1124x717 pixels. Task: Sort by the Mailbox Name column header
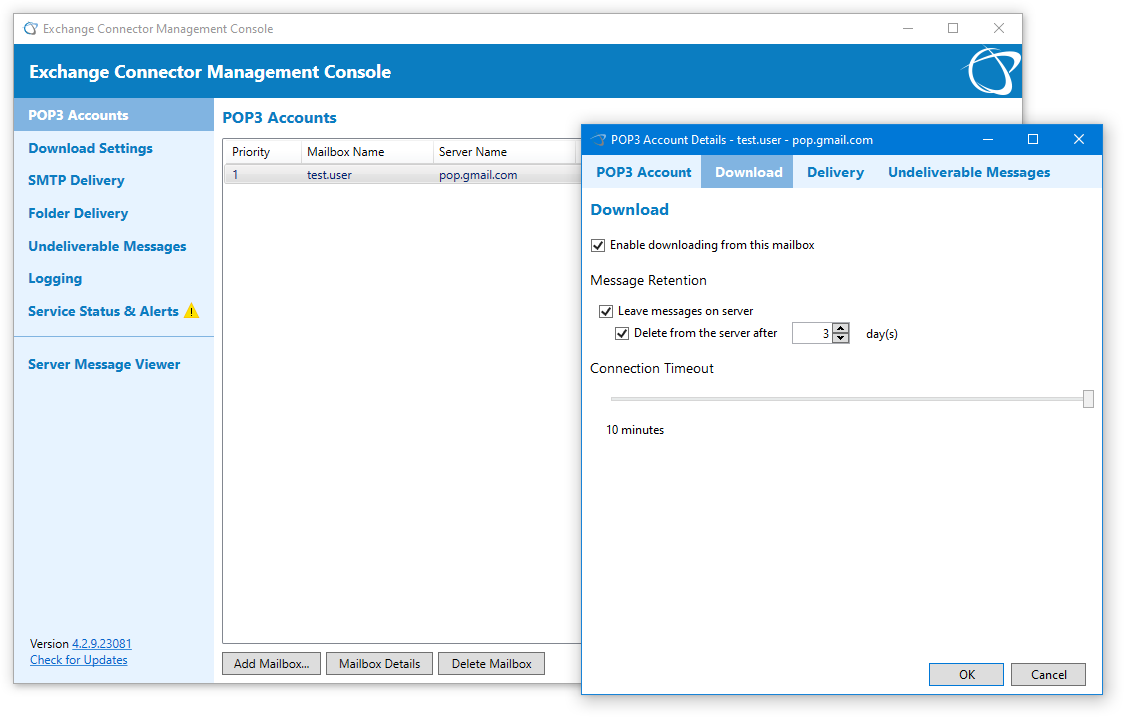point(367,152)
